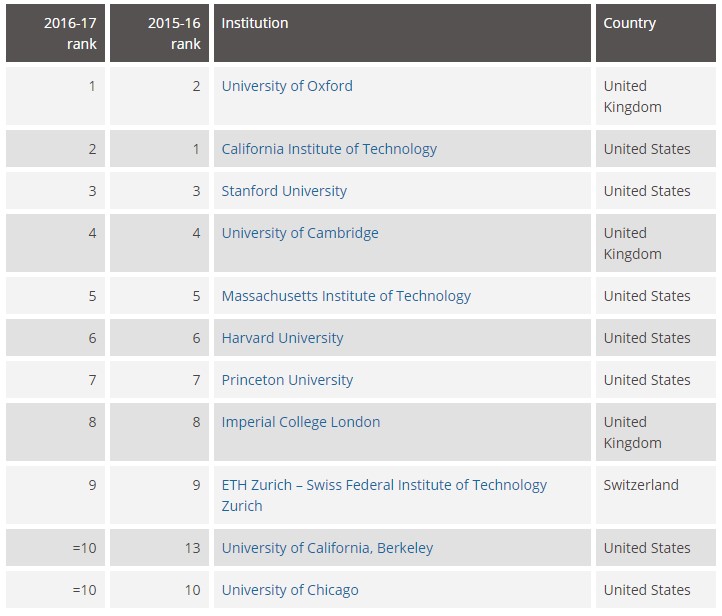
Task: Open the Stanford University link
Action: coord(284,191)
